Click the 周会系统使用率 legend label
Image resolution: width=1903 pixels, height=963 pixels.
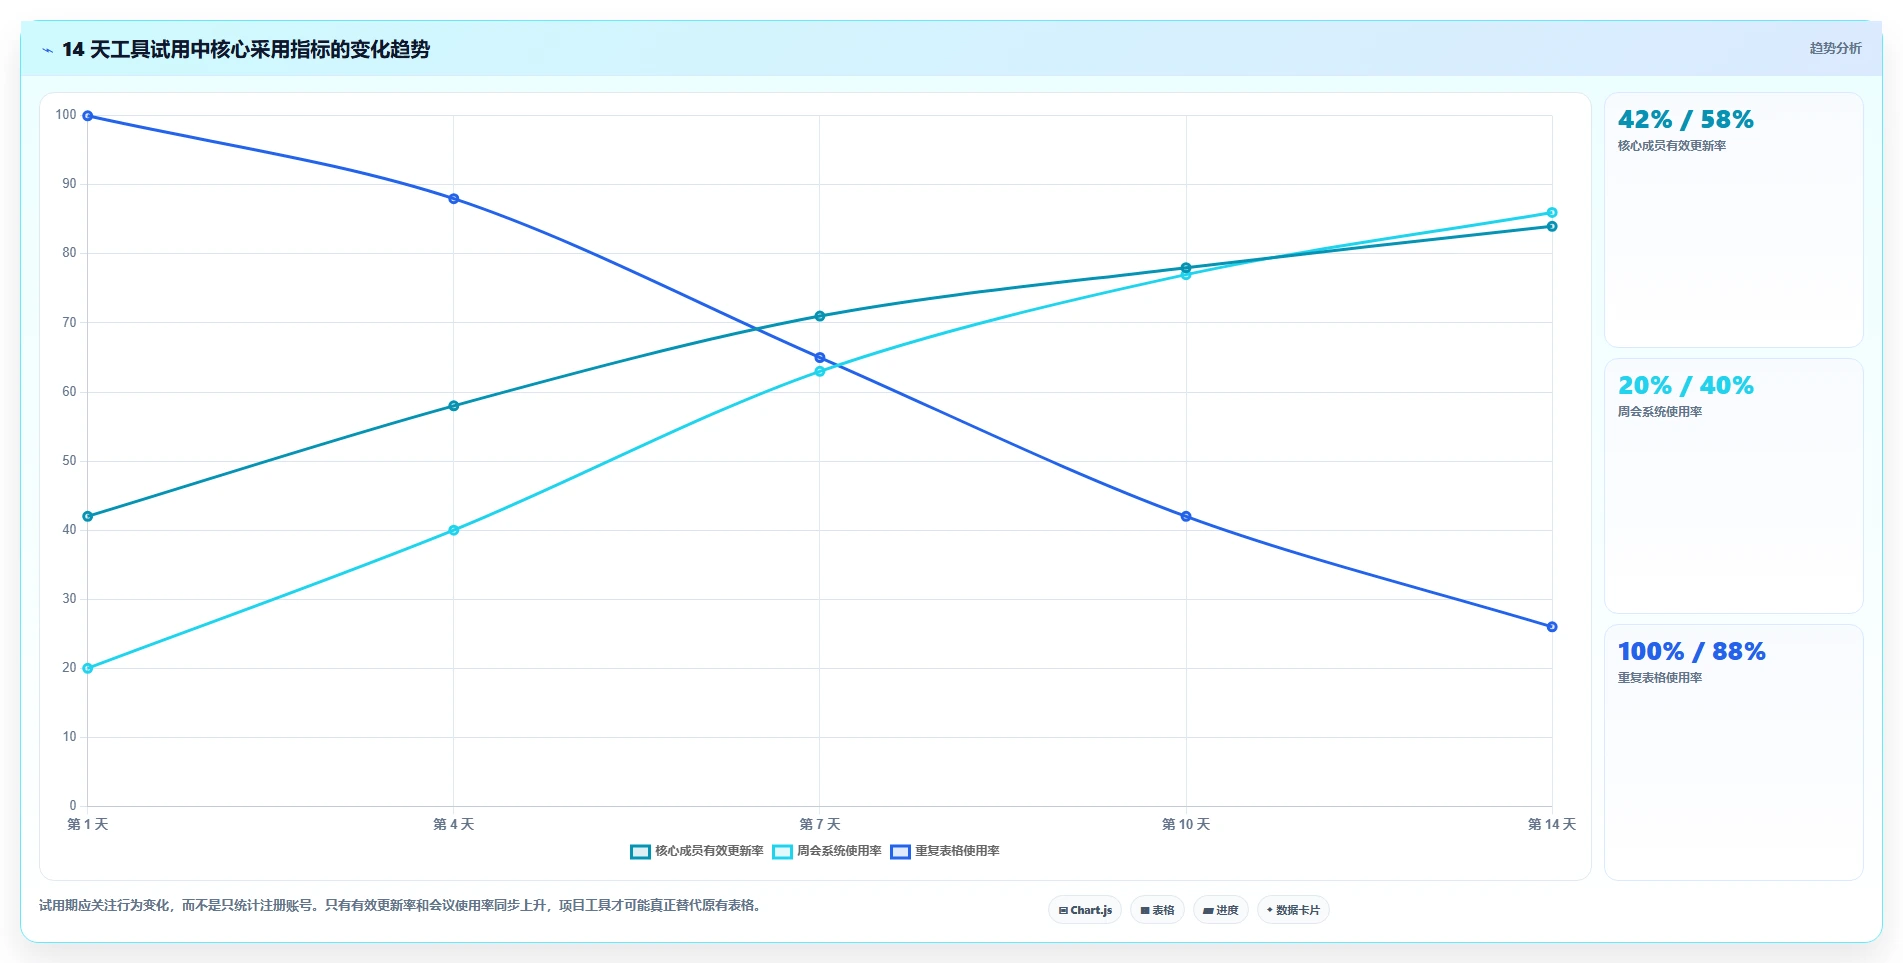point(839,851)
